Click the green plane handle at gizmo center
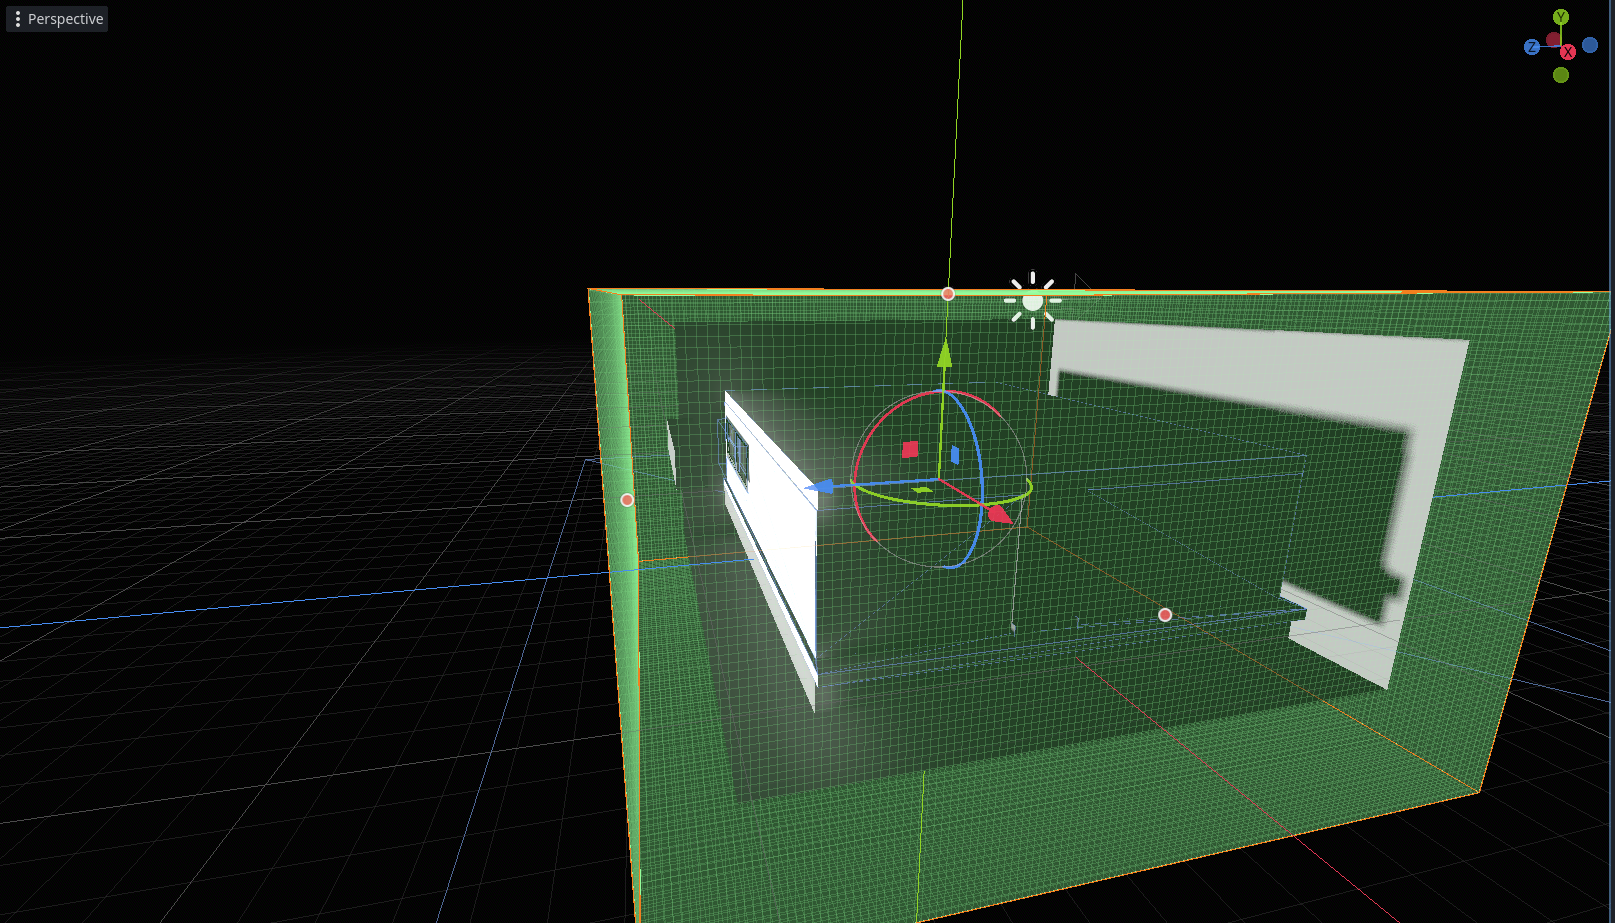 [922, 490]
